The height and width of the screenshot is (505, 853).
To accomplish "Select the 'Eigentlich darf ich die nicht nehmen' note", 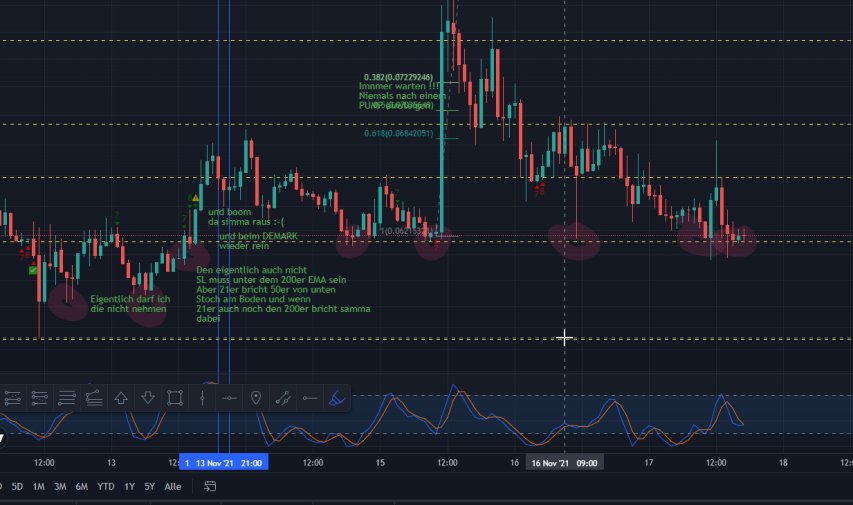I will pos(130,304).
